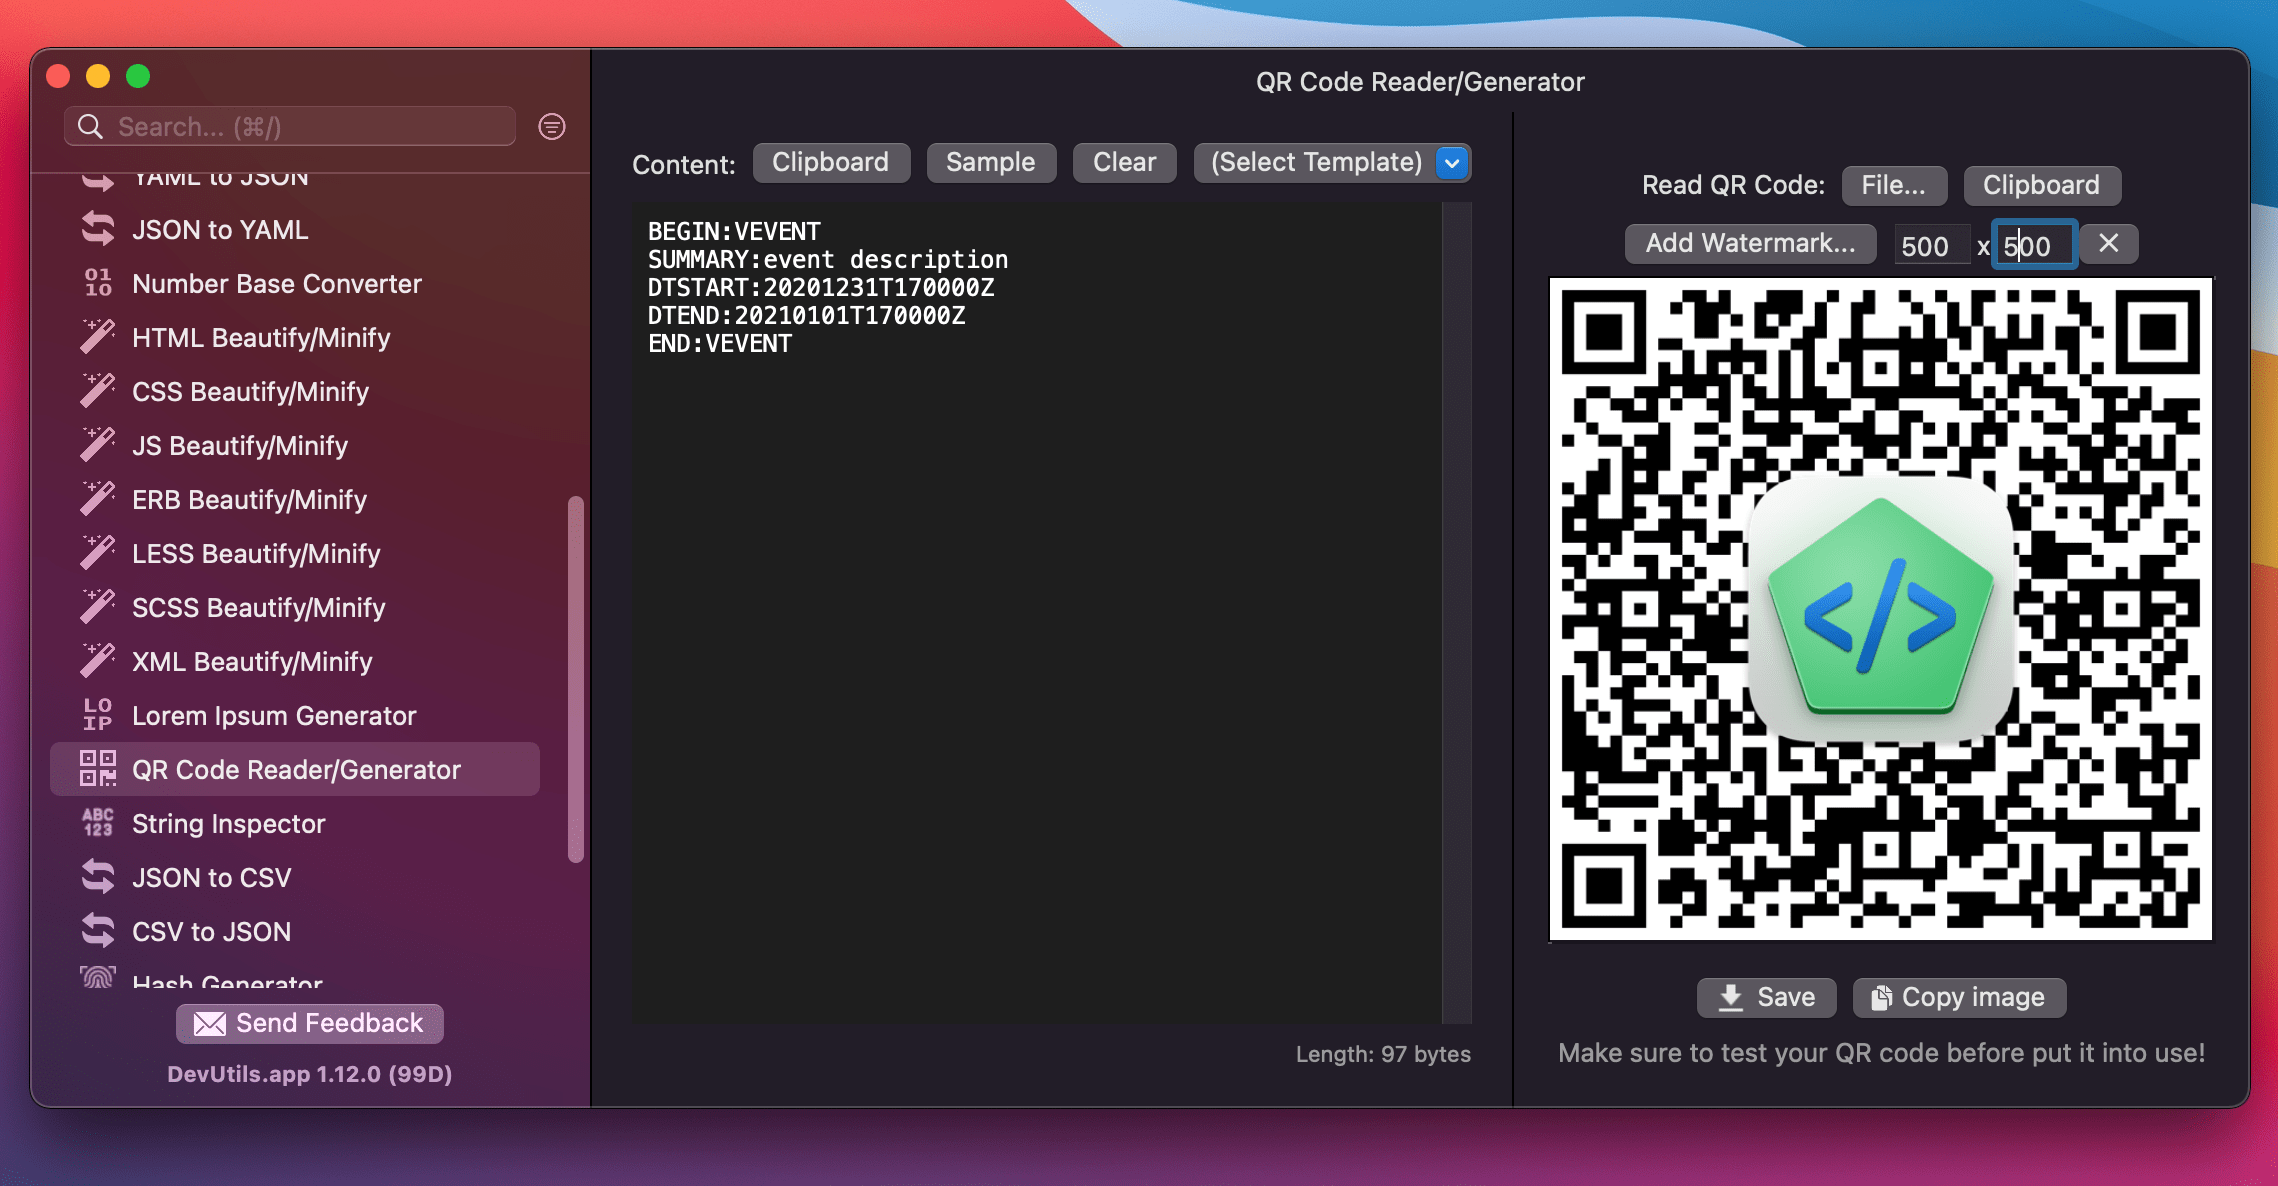
Task: Click the QR width field showing 500
Action: pyautogui.click(x=1931, y=245)
